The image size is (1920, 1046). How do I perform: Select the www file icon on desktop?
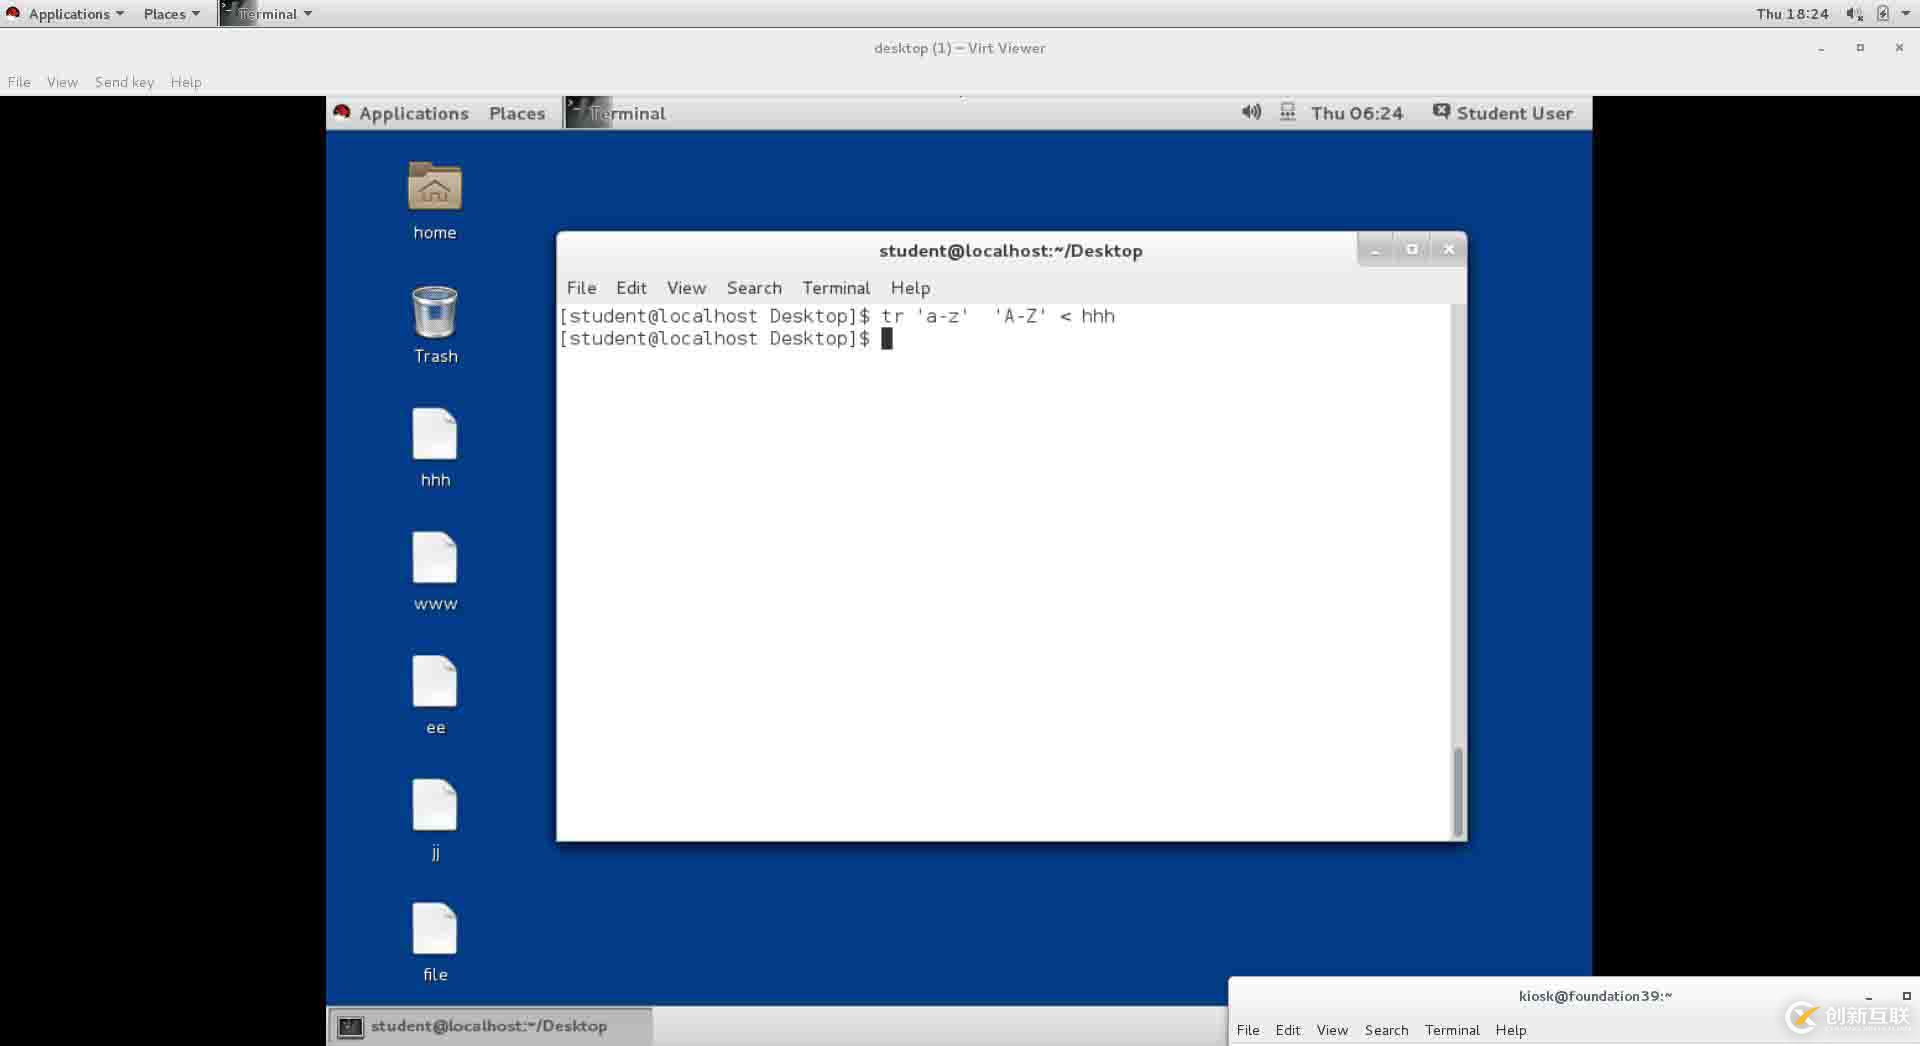tap(434, 560)
